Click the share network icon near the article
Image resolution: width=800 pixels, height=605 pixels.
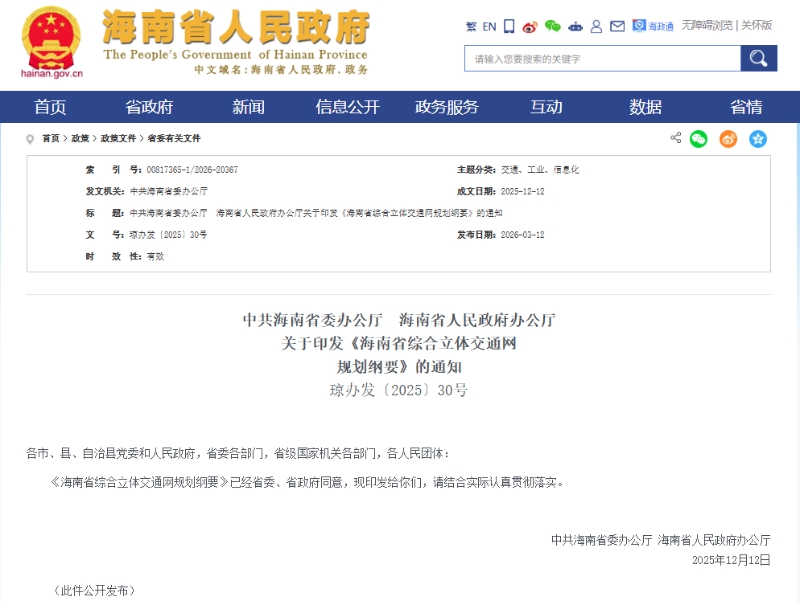point(676,137)
